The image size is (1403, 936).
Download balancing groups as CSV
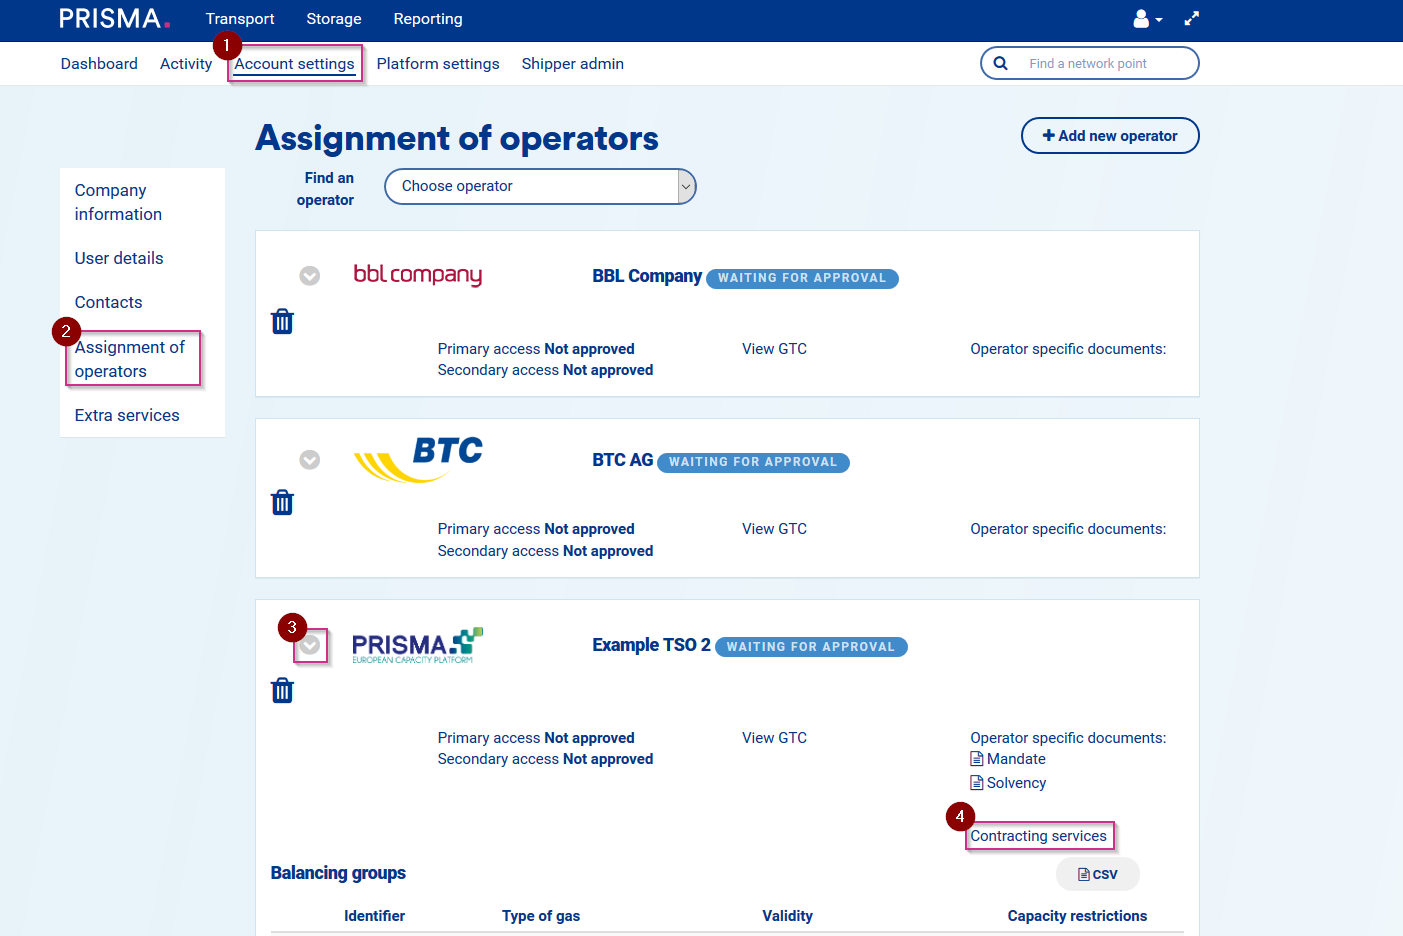(1097, 874)
